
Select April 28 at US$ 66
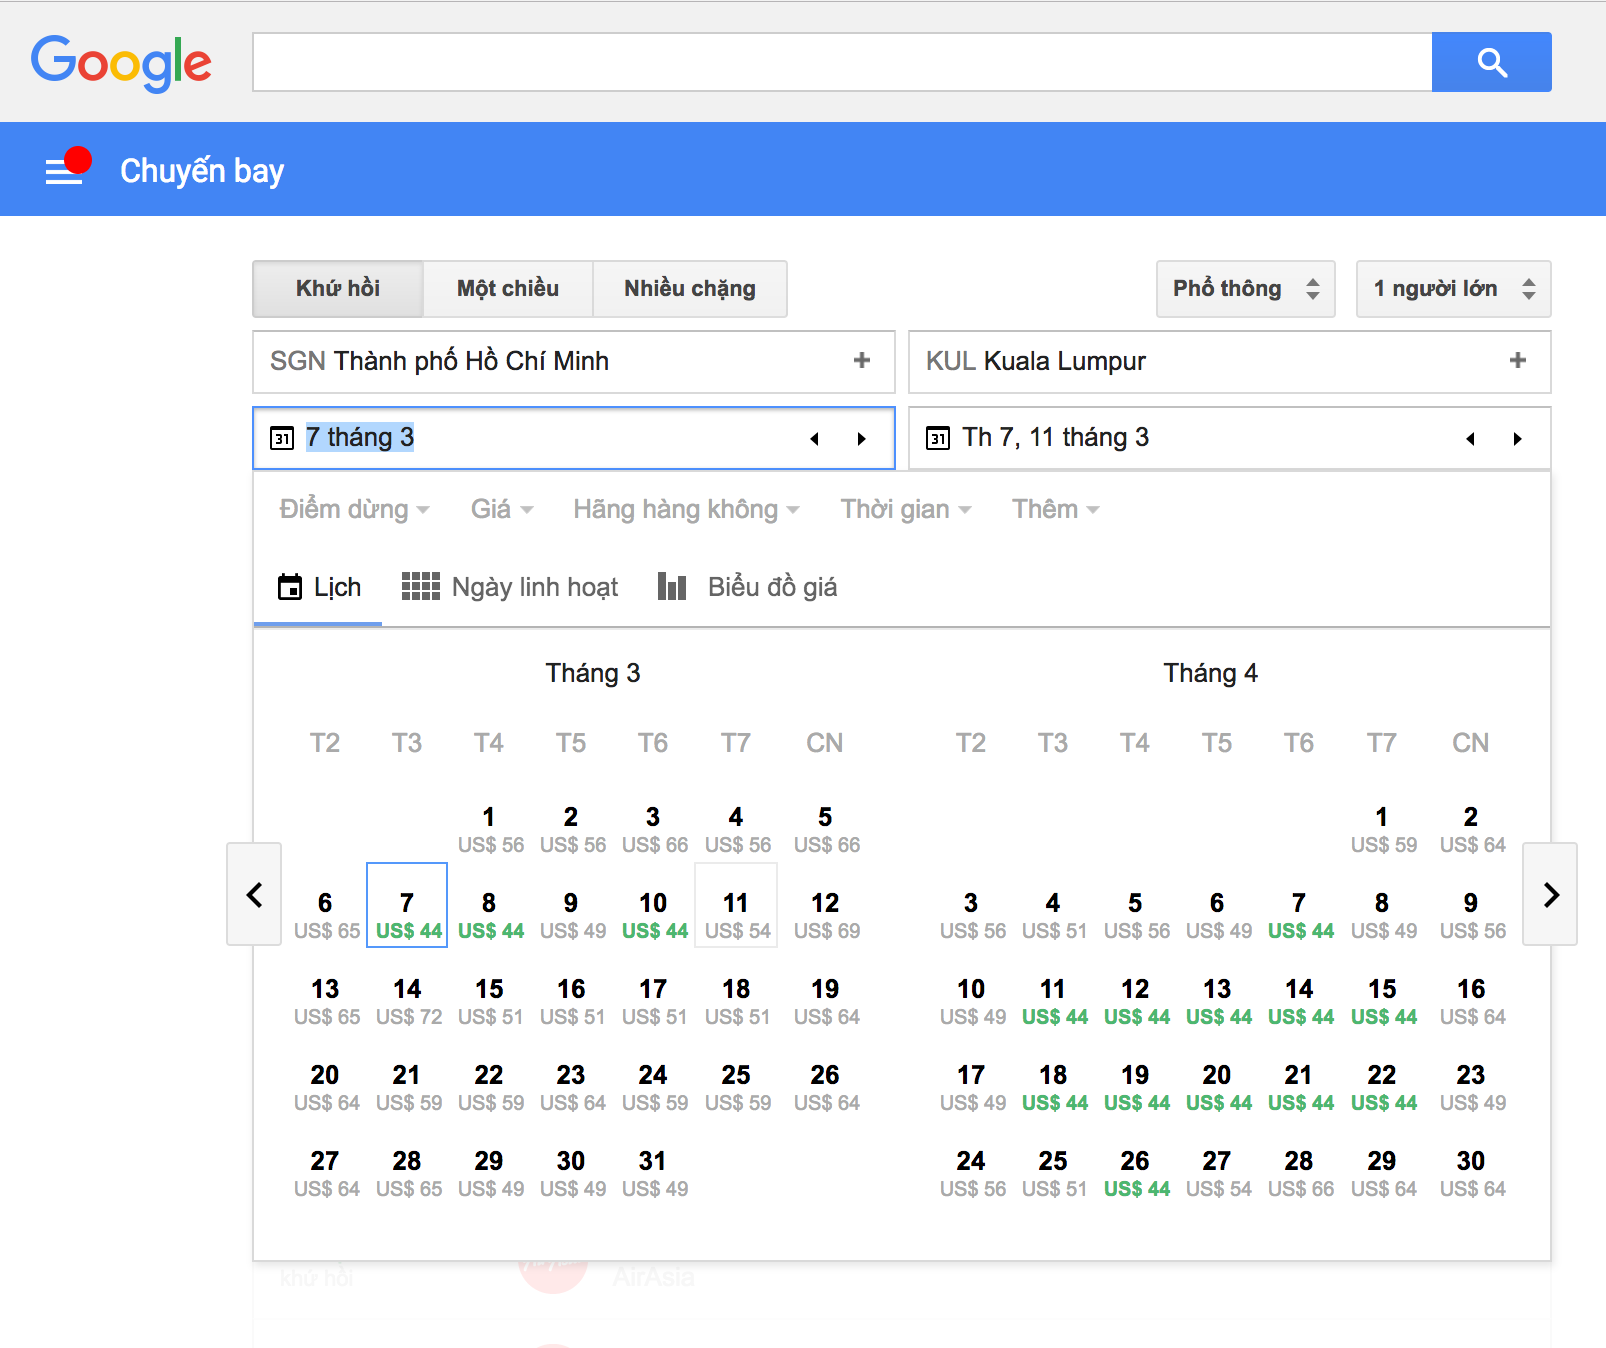tap(1300, 1174)
